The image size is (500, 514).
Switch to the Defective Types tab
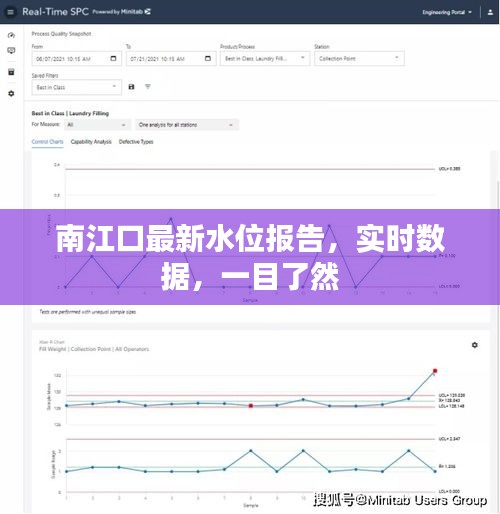click(x=136, y=142)
